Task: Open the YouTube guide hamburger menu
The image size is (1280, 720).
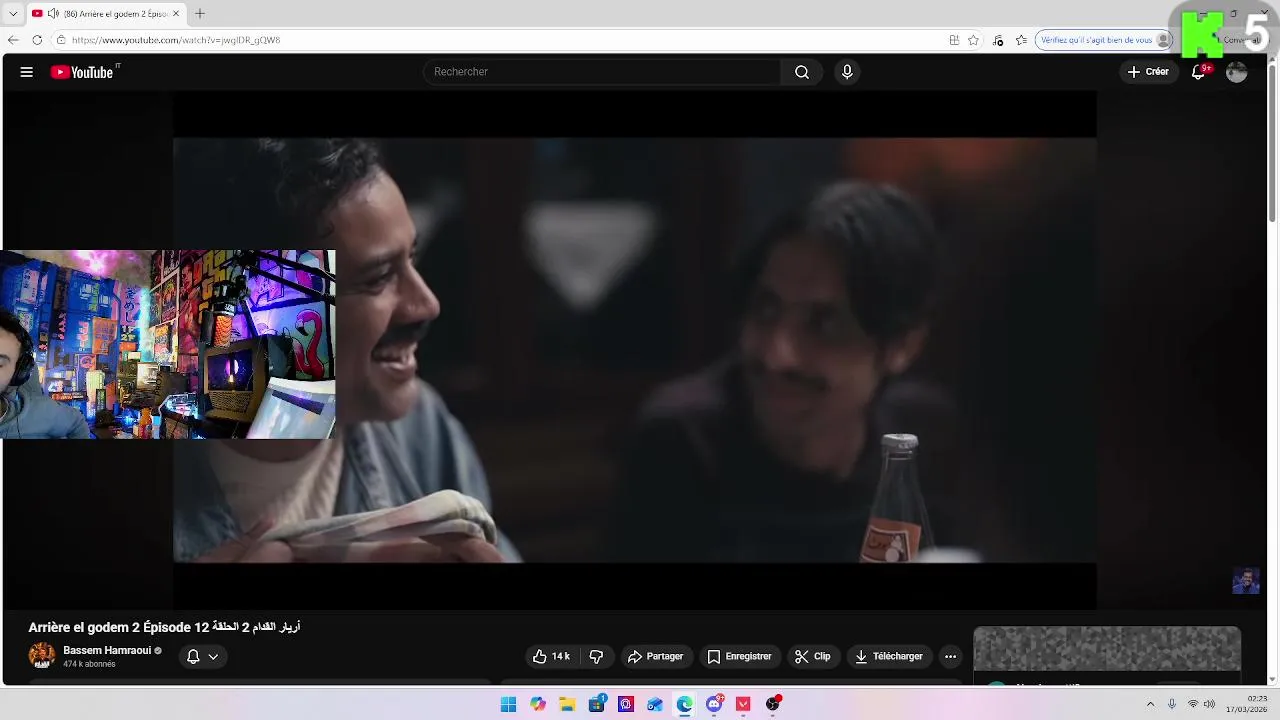Action: (x=27, y=72)
